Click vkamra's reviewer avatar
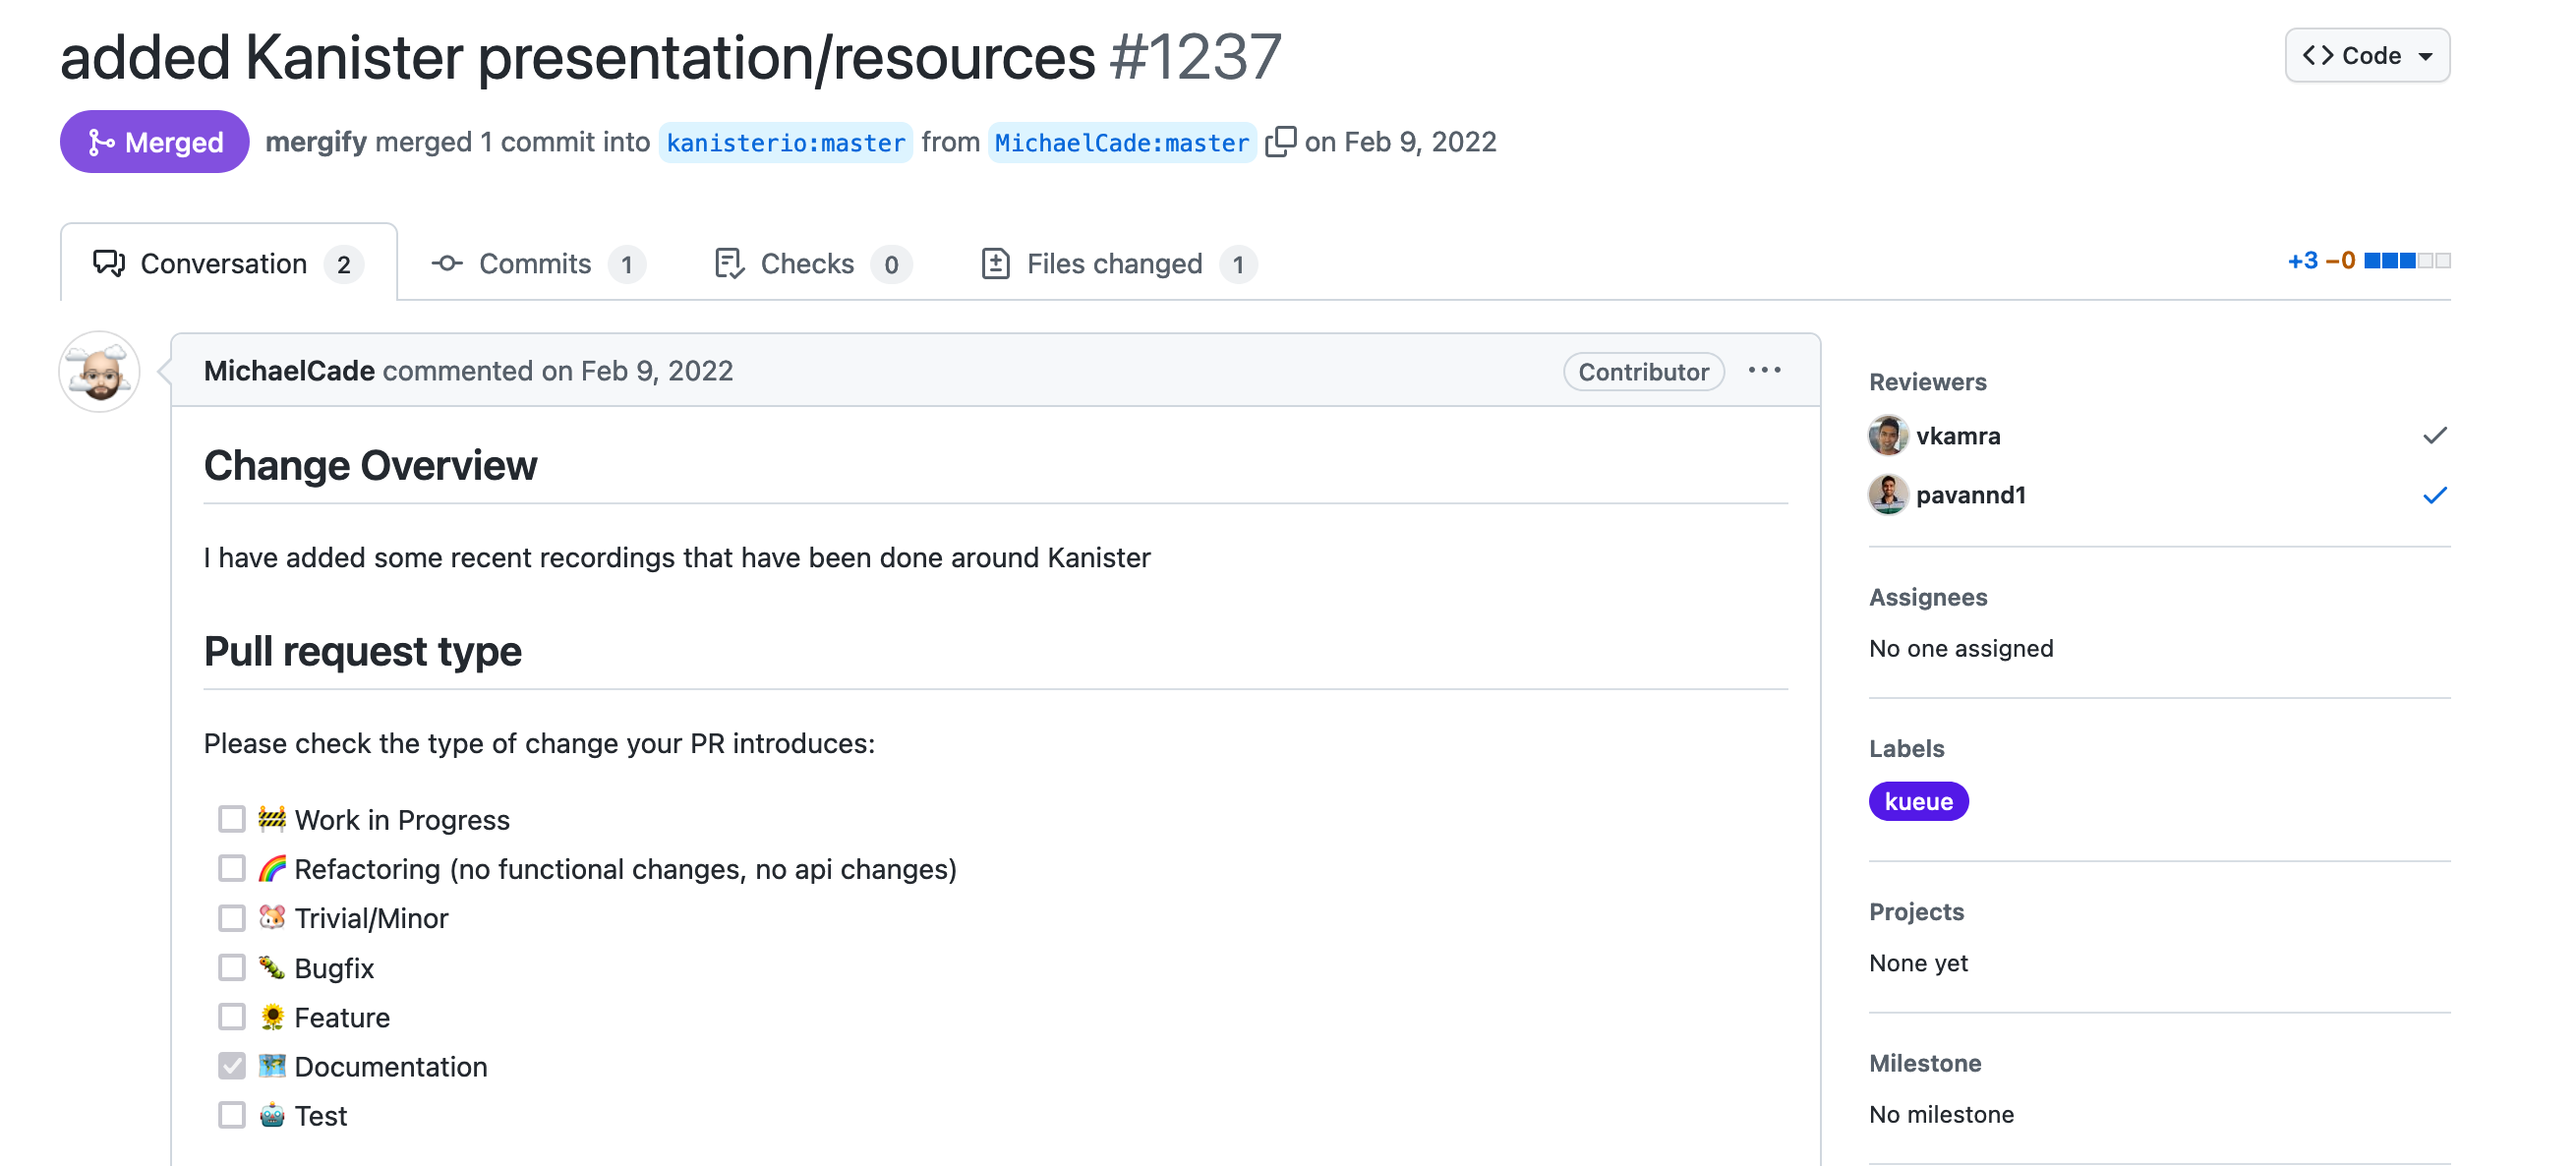This screenshot has height=1166, width=2576. (1887, 436)
